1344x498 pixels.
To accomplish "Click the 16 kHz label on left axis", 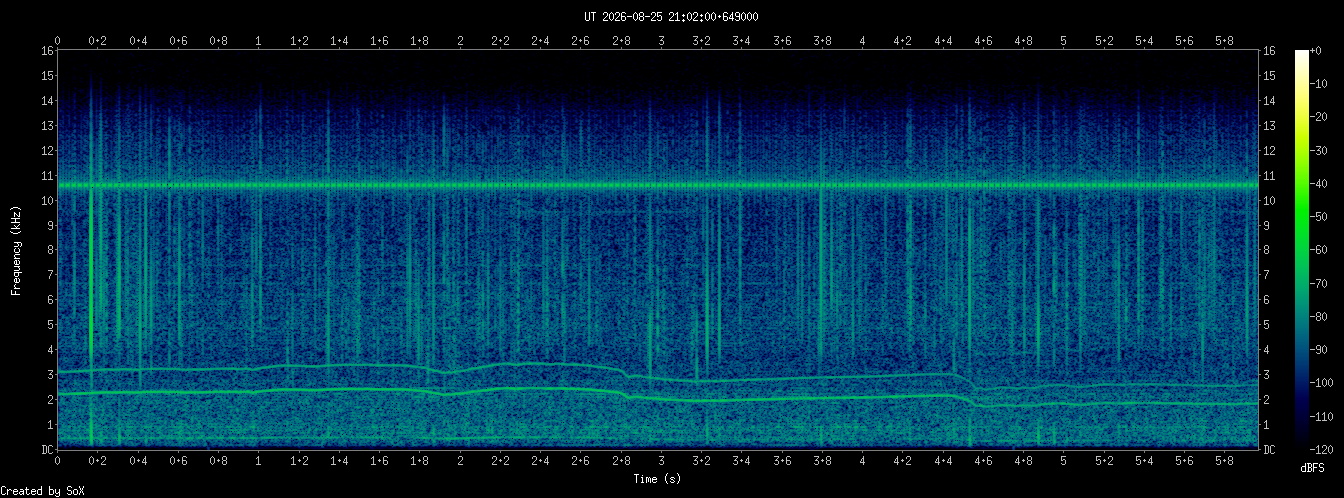I will 47,50.
